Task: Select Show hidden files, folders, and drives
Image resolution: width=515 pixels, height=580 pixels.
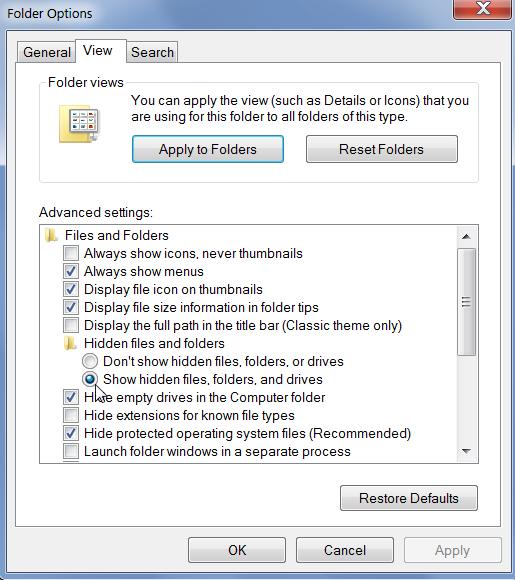Action: point(90,379)
